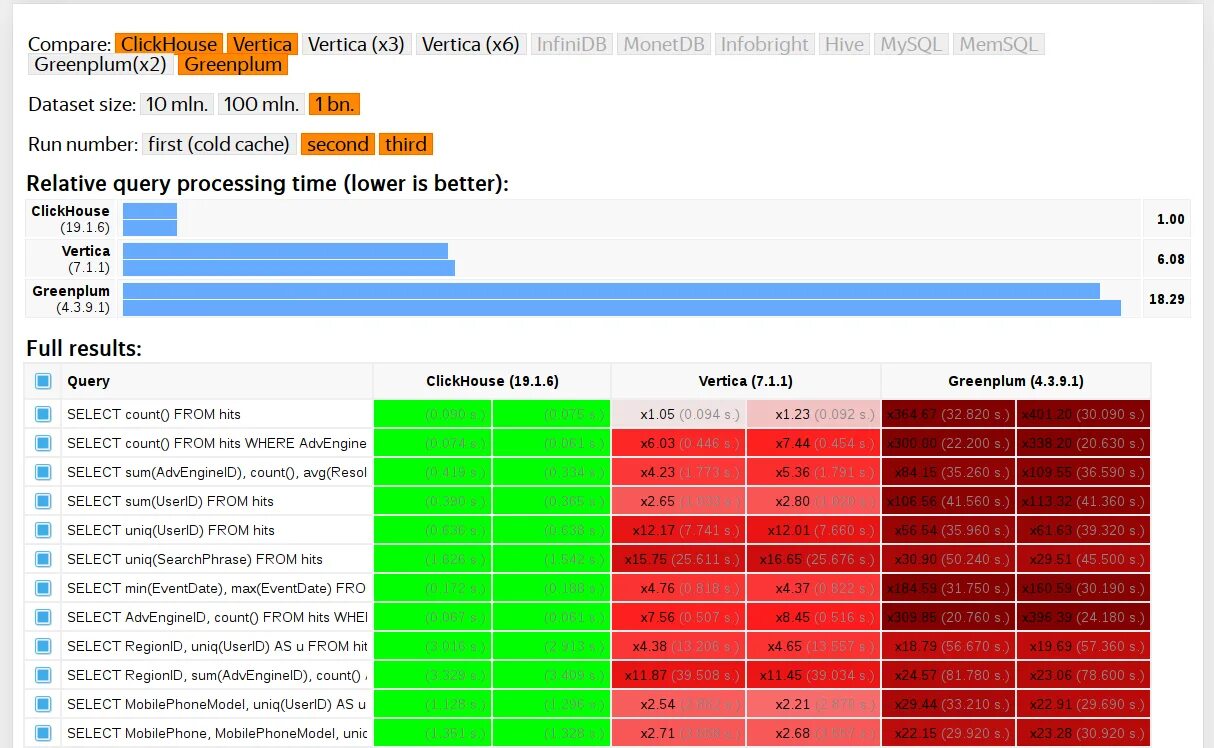Toggle the ClickHouse compare option

pos(169,44)
